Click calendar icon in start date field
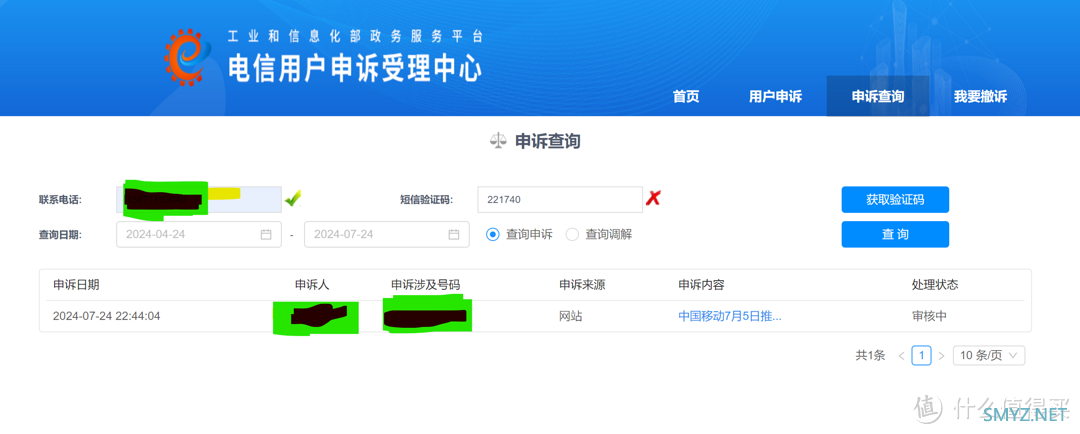Image resolution: width=1080 pixels, height=434 pixels. pos(266,235)
